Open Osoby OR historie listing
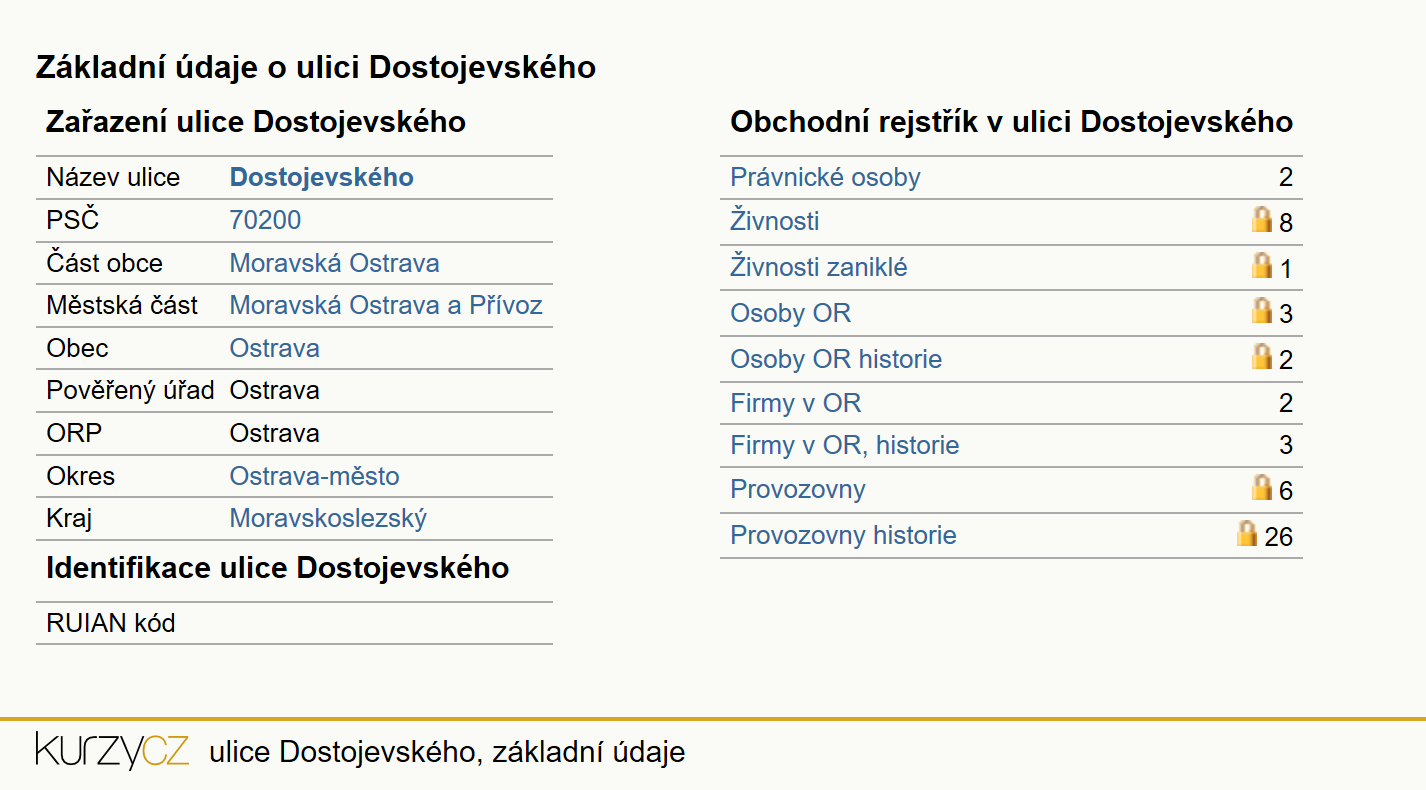Screen dimensions: 1426x790 pos(836,359)
